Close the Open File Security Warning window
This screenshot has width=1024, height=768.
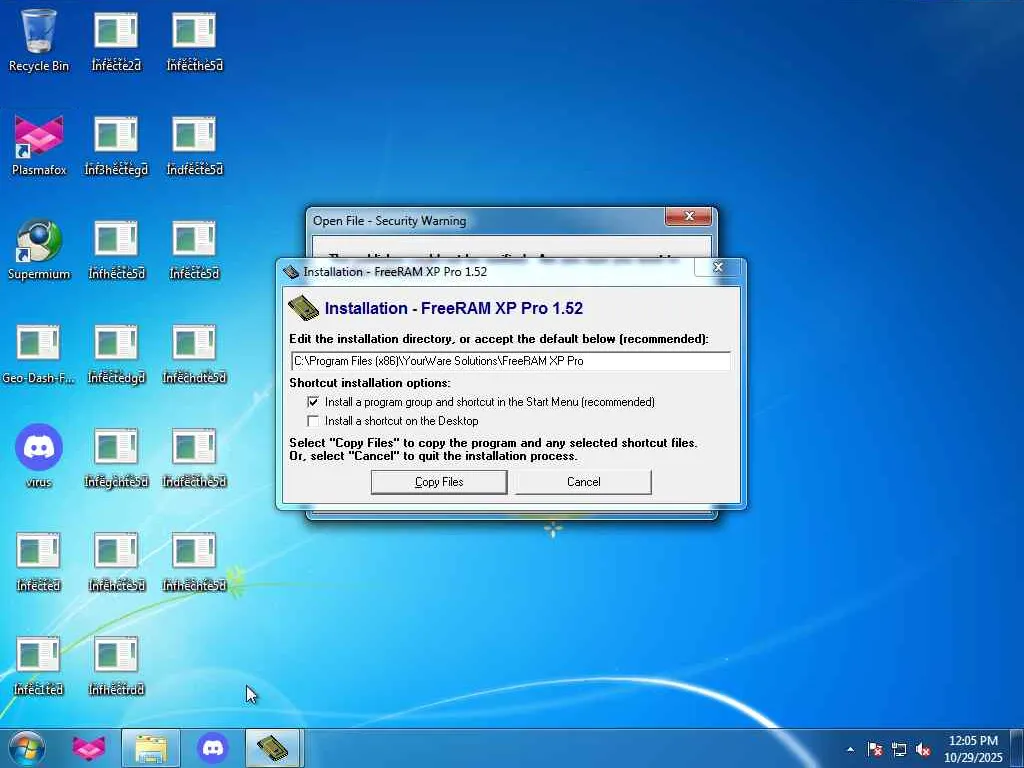point(688,216)
